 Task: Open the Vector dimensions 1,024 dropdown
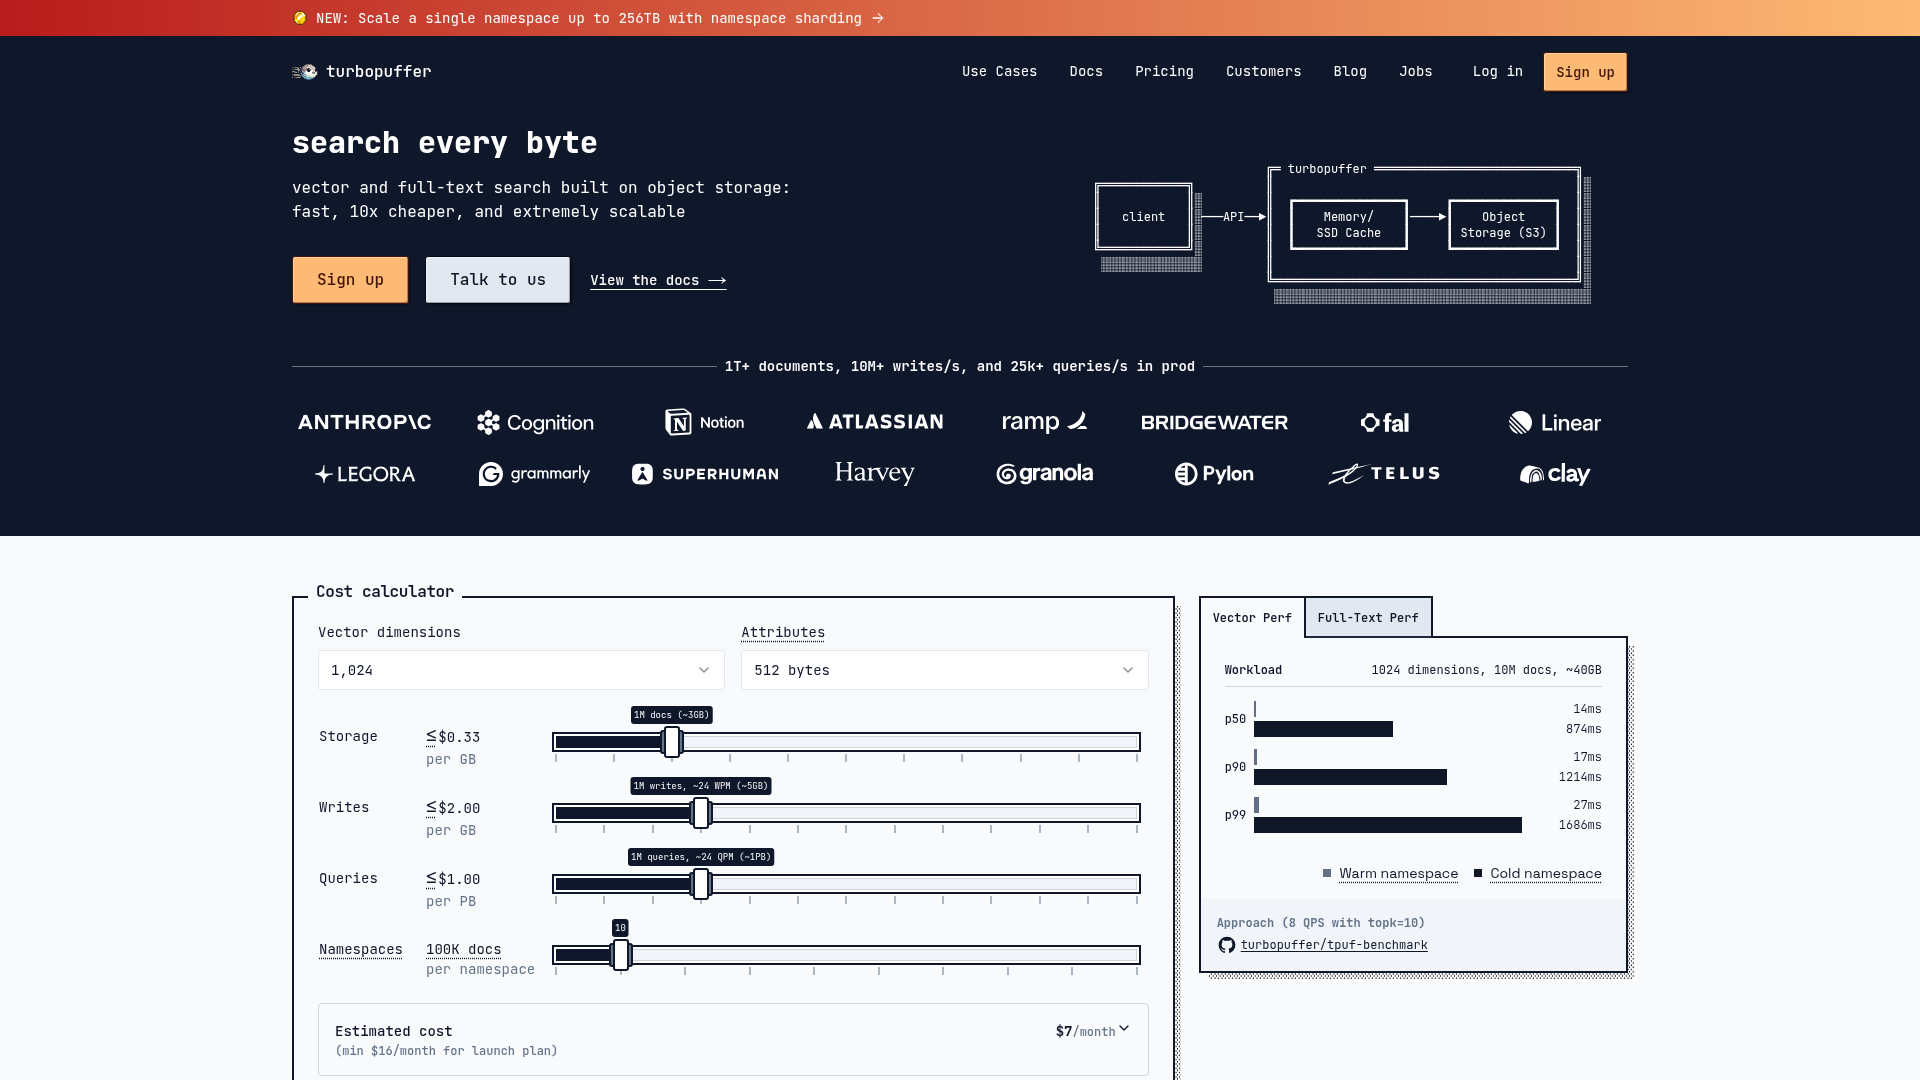(x=521, y=670)
